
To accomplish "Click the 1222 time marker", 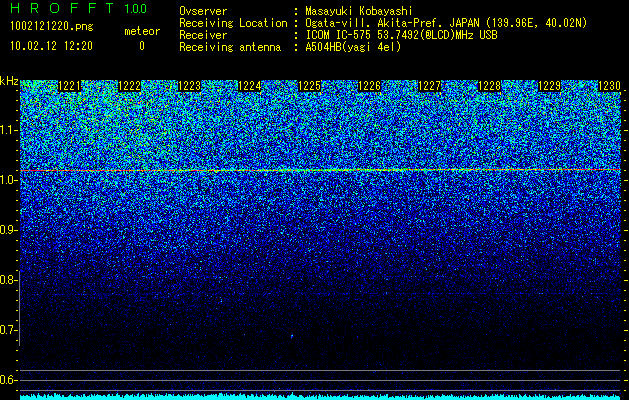I will pyautogui.click(x=130, y=86).
